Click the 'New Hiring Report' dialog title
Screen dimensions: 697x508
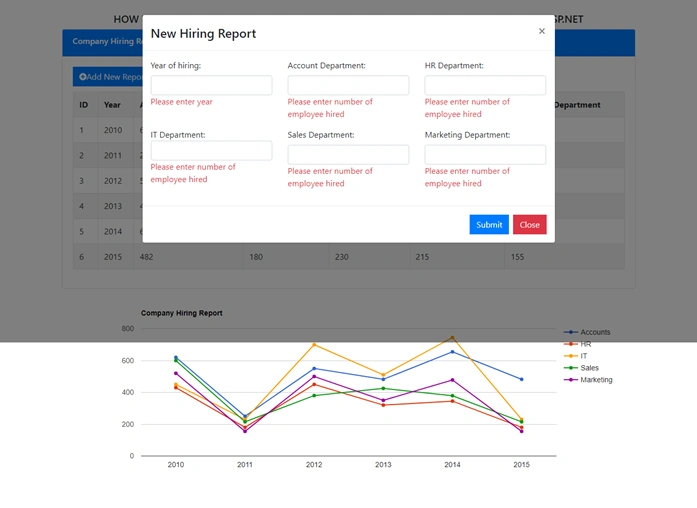(203, 33)
